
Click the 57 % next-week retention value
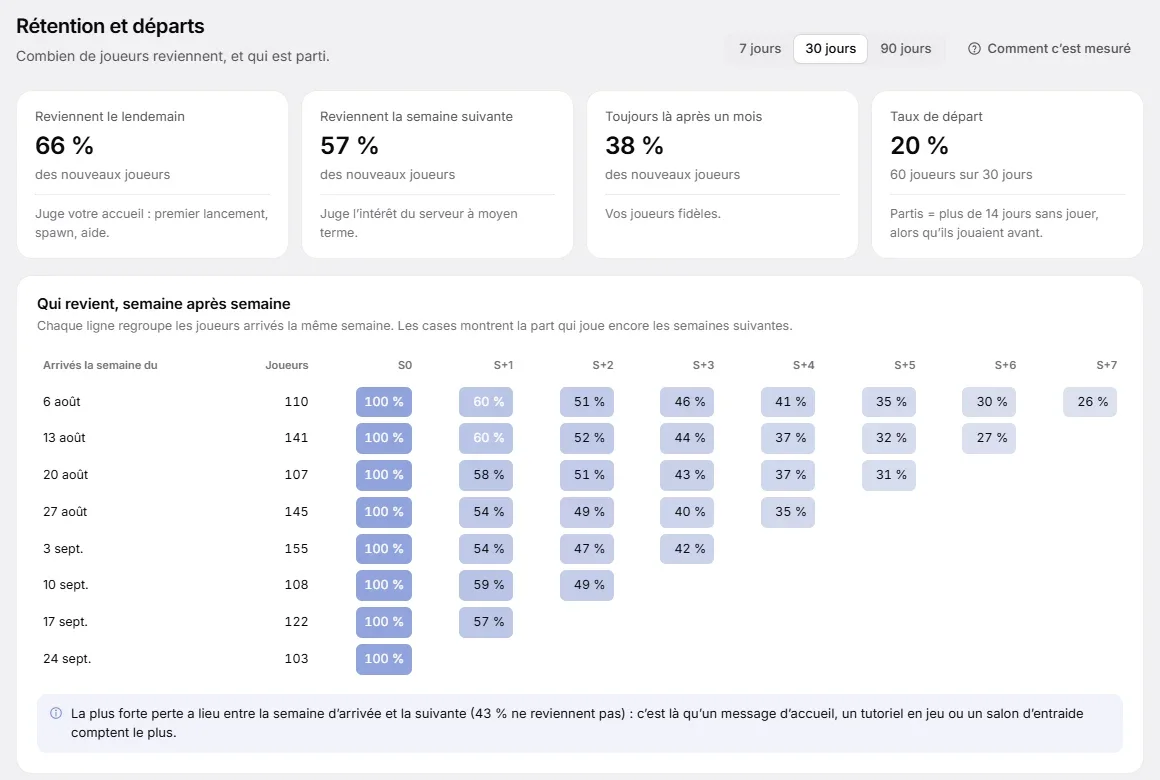click(349, 146)
